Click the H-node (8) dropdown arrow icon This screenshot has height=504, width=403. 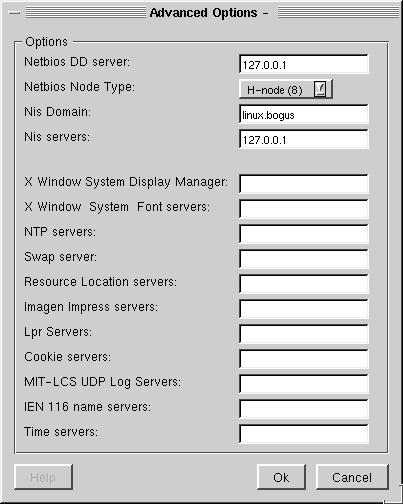320,89
